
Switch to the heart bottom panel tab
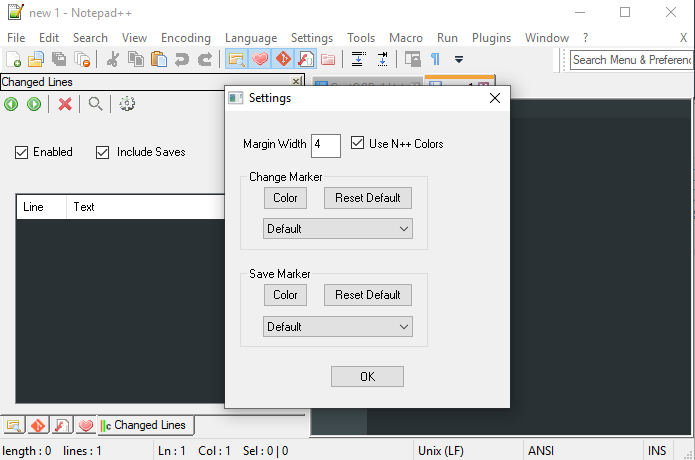point(86,426)
